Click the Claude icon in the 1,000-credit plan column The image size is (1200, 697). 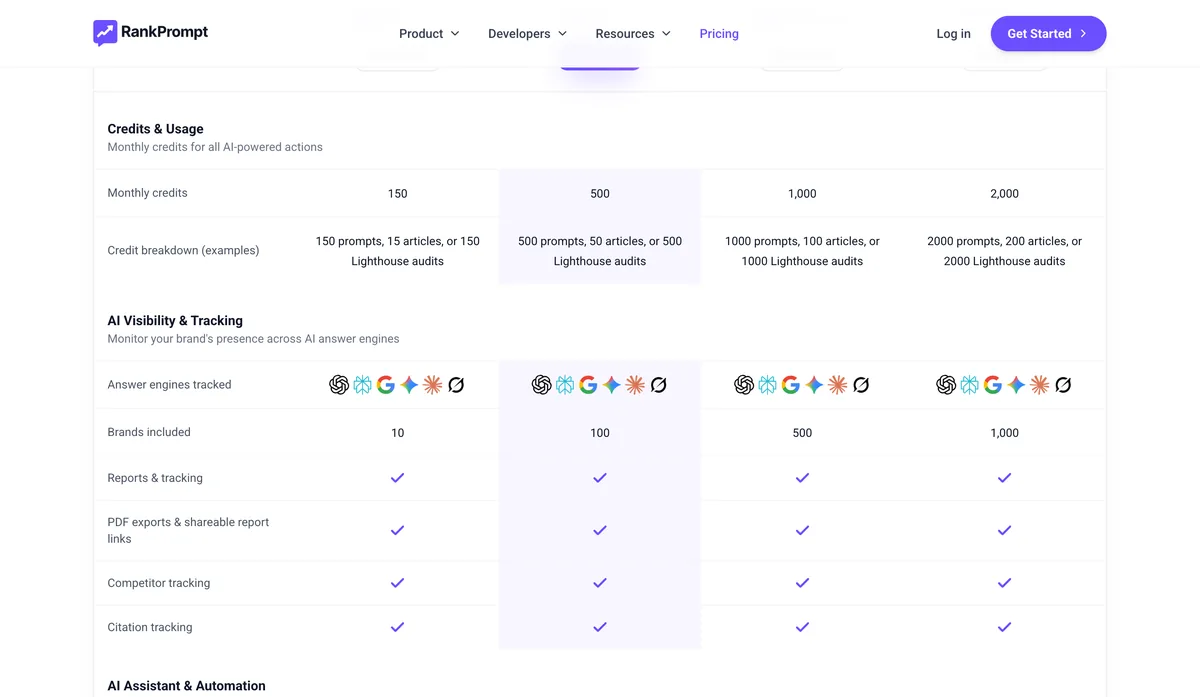[838, 385]
